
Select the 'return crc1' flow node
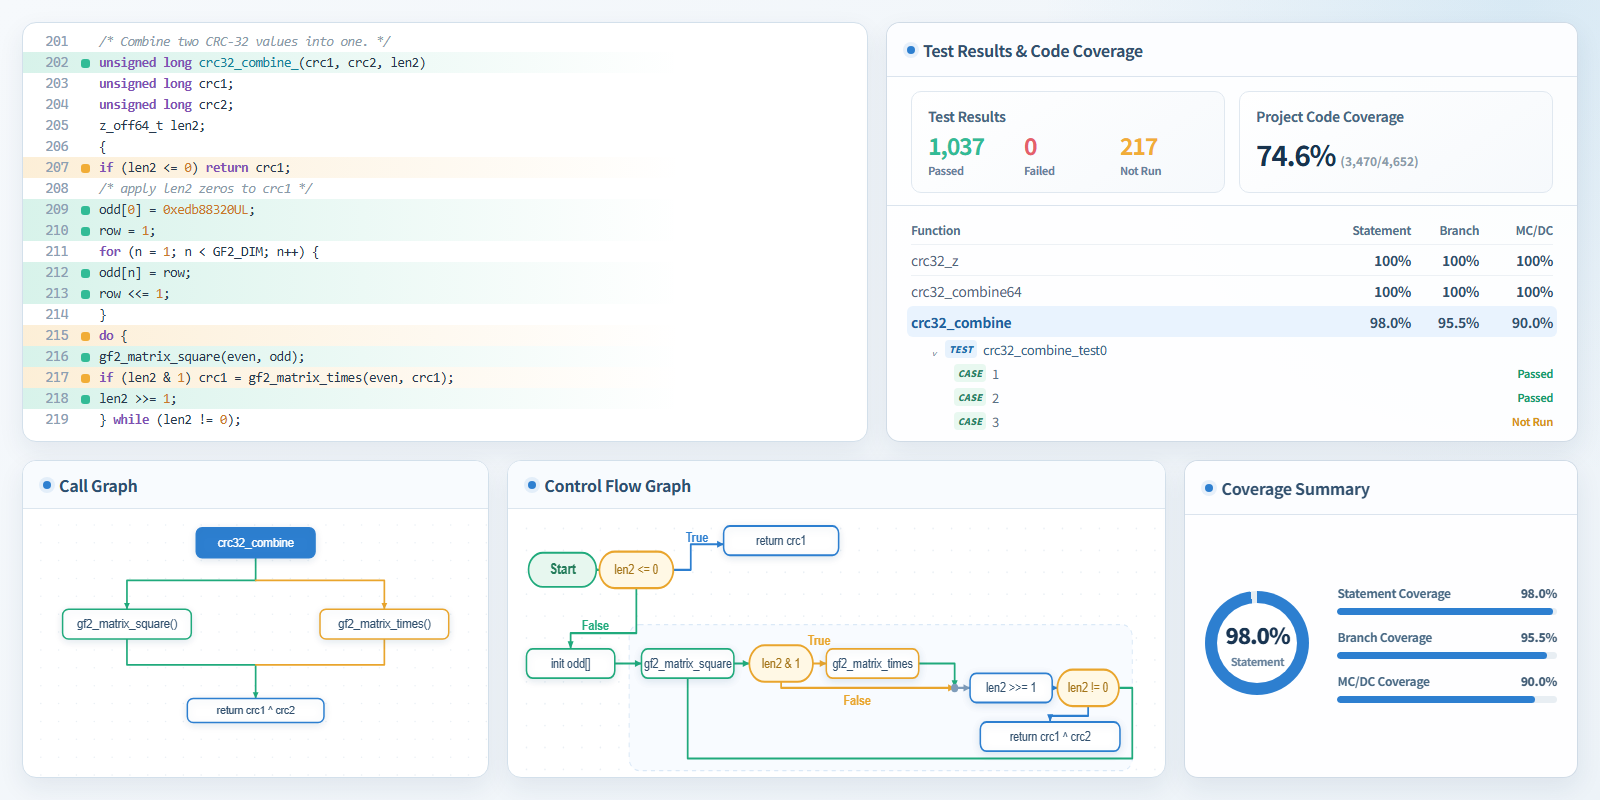pyautogui.click(x=781, y=541)
